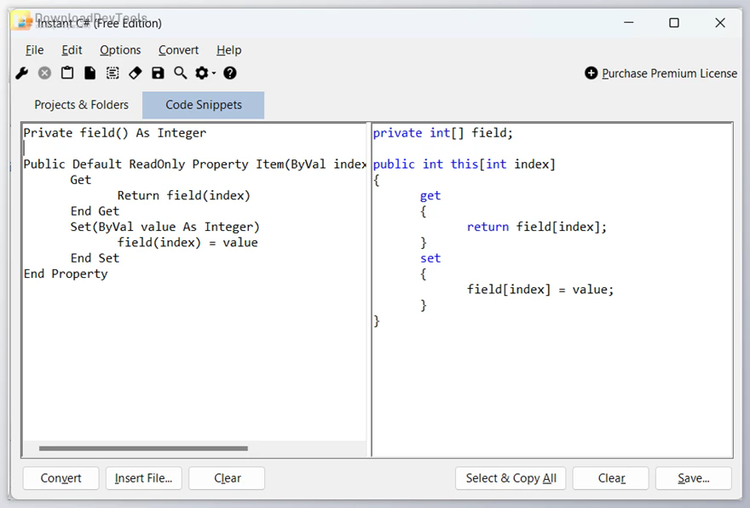
Task: Open the Edit menu
Action: (72, 50)
